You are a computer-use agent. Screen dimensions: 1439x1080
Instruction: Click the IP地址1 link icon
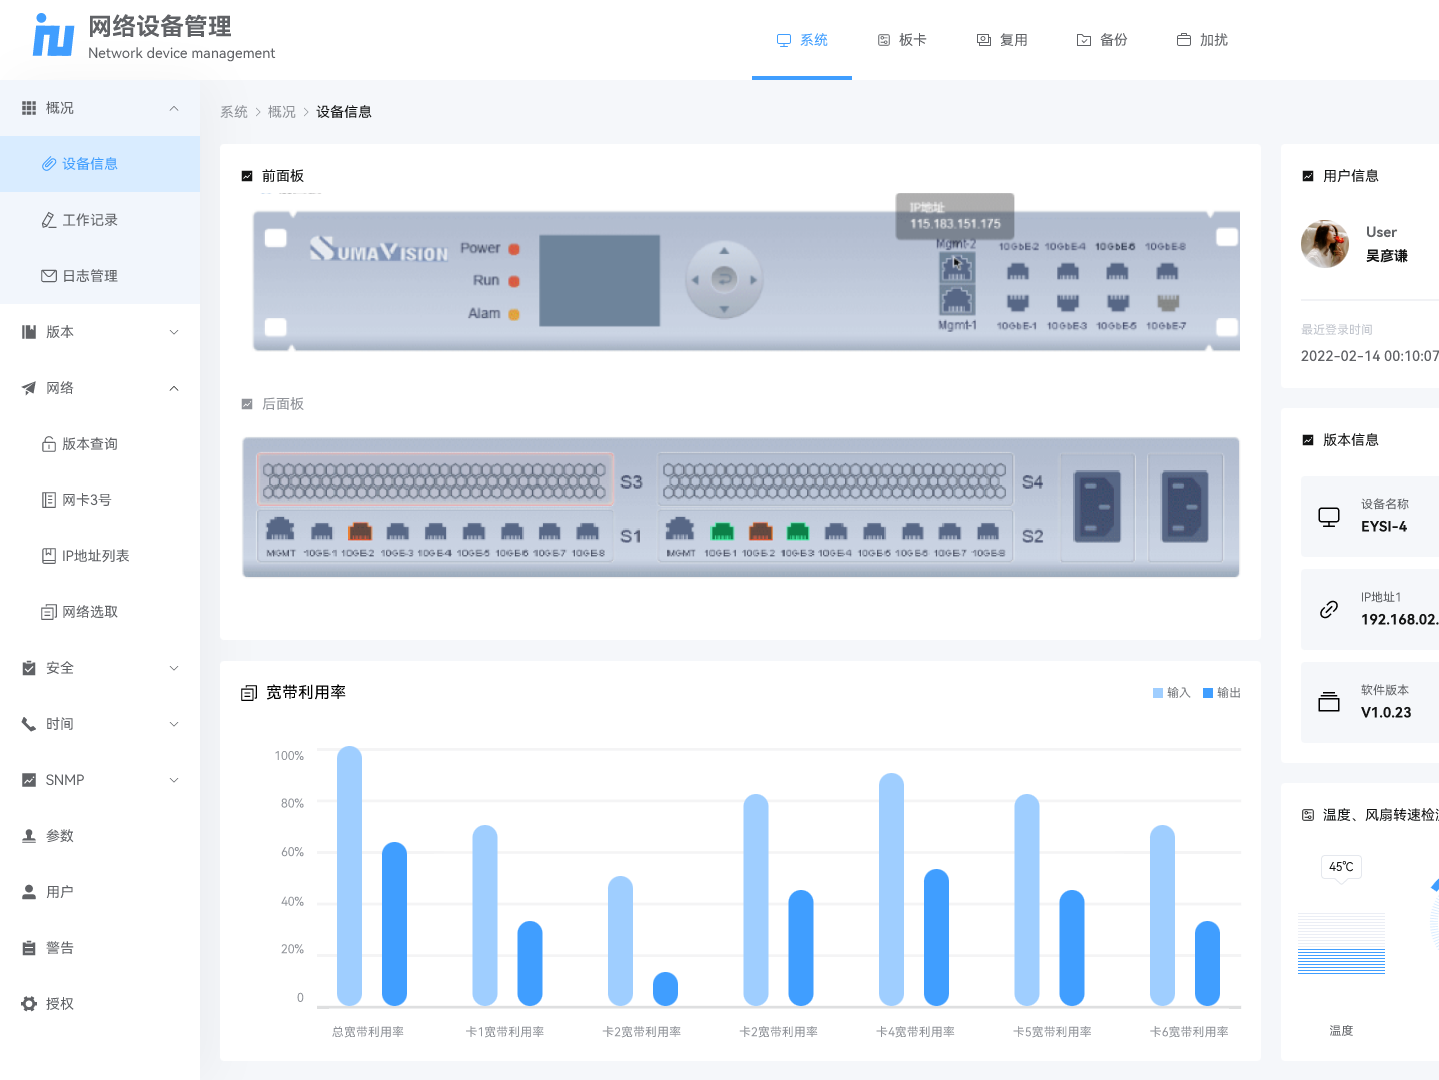tap(1329, 609)
